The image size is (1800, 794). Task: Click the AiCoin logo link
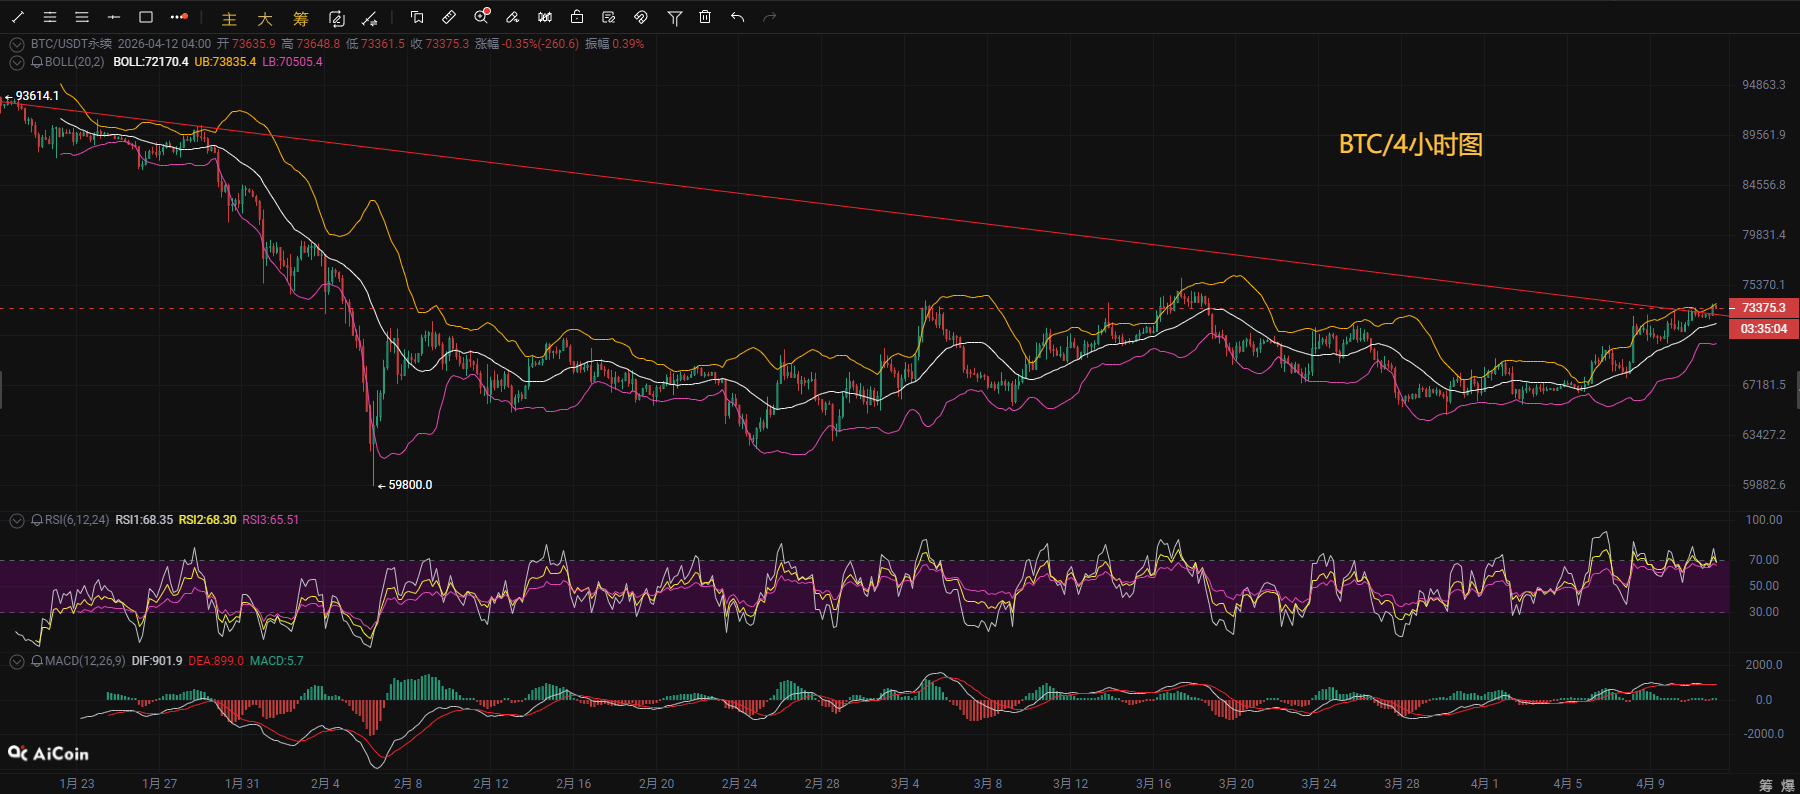tap(48, 753)
